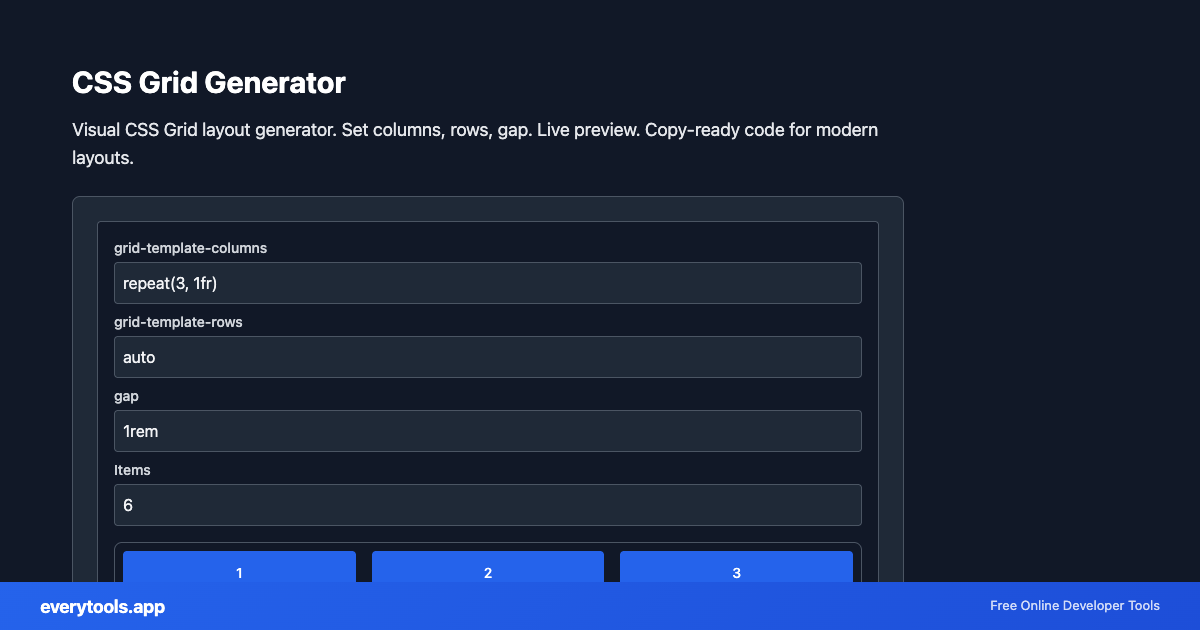Focus the gap input containing '1rem'

point(487,430)
